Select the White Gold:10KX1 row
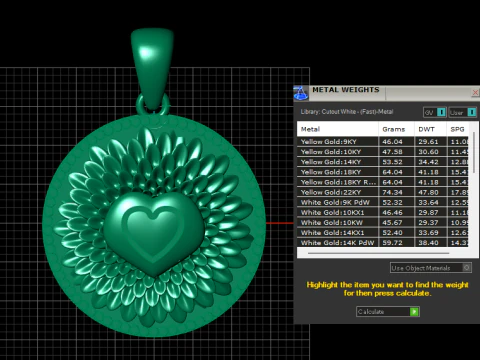 [x=382, y=212]
